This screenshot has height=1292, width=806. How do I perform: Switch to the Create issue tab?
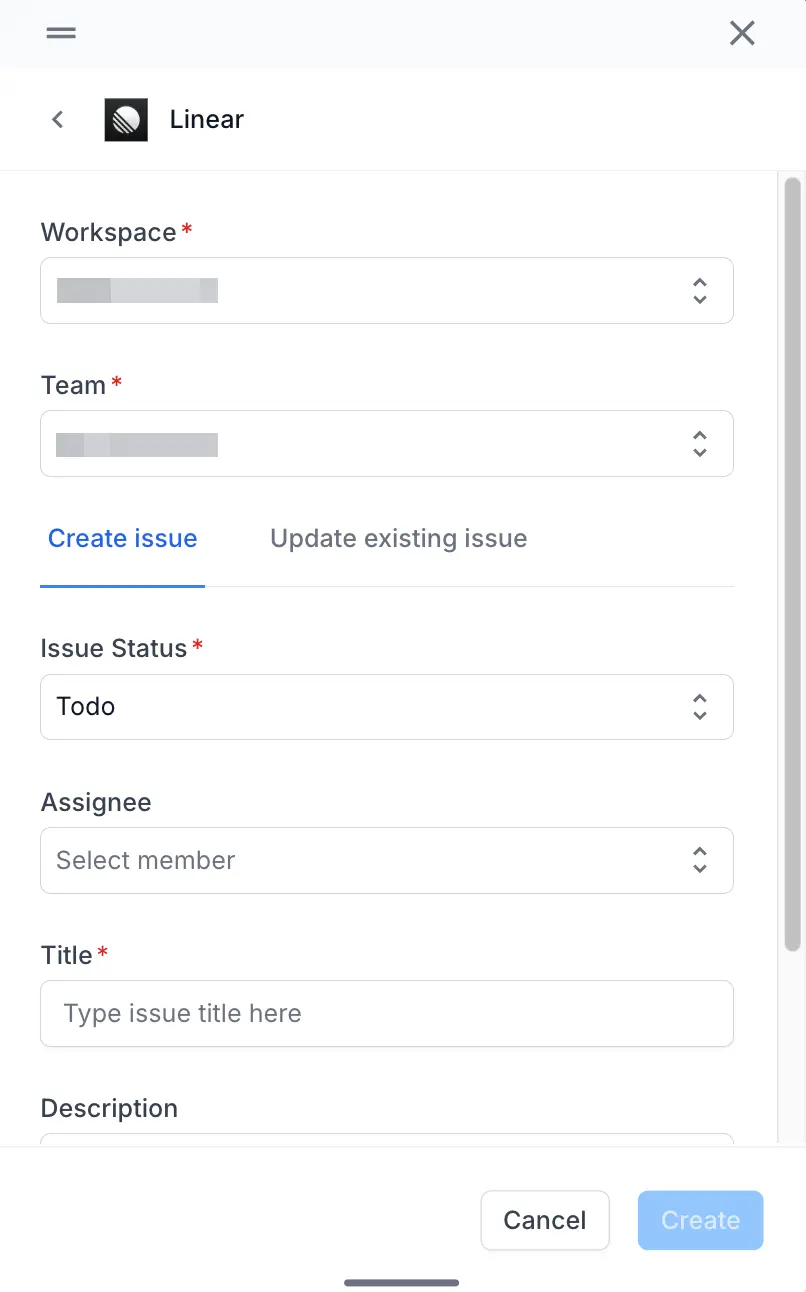tap(123, 539)
